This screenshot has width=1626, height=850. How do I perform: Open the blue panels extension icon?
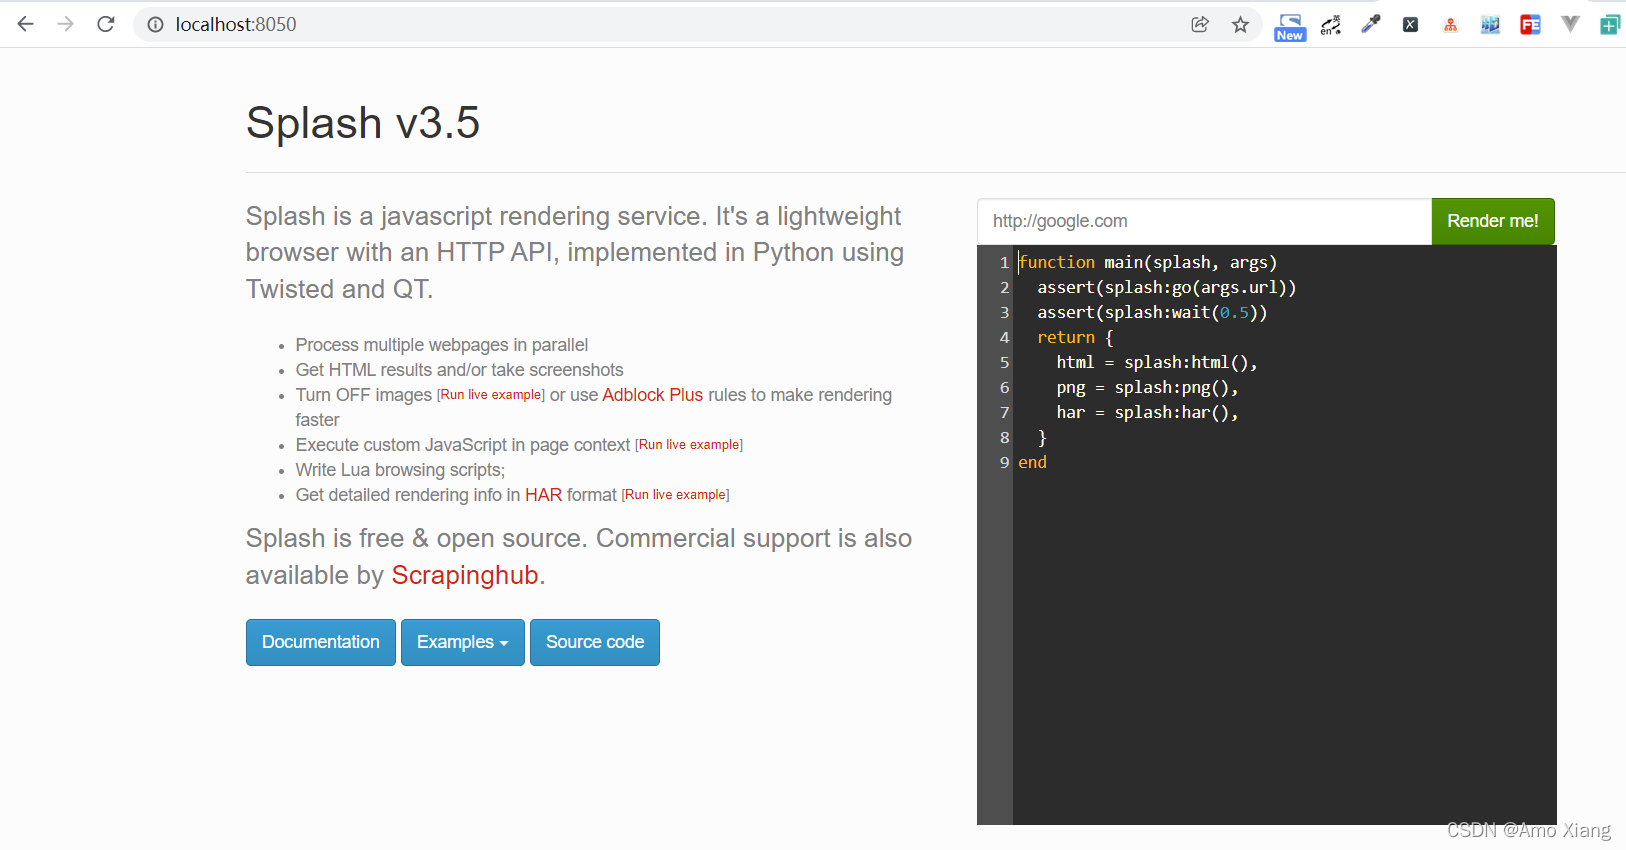point(1490,25)
